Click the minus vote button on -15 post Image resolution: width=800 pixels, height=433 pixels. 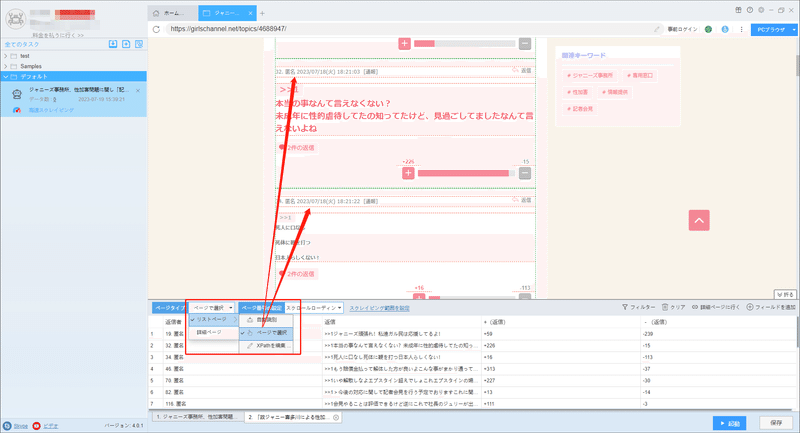[x=525, y=173]
